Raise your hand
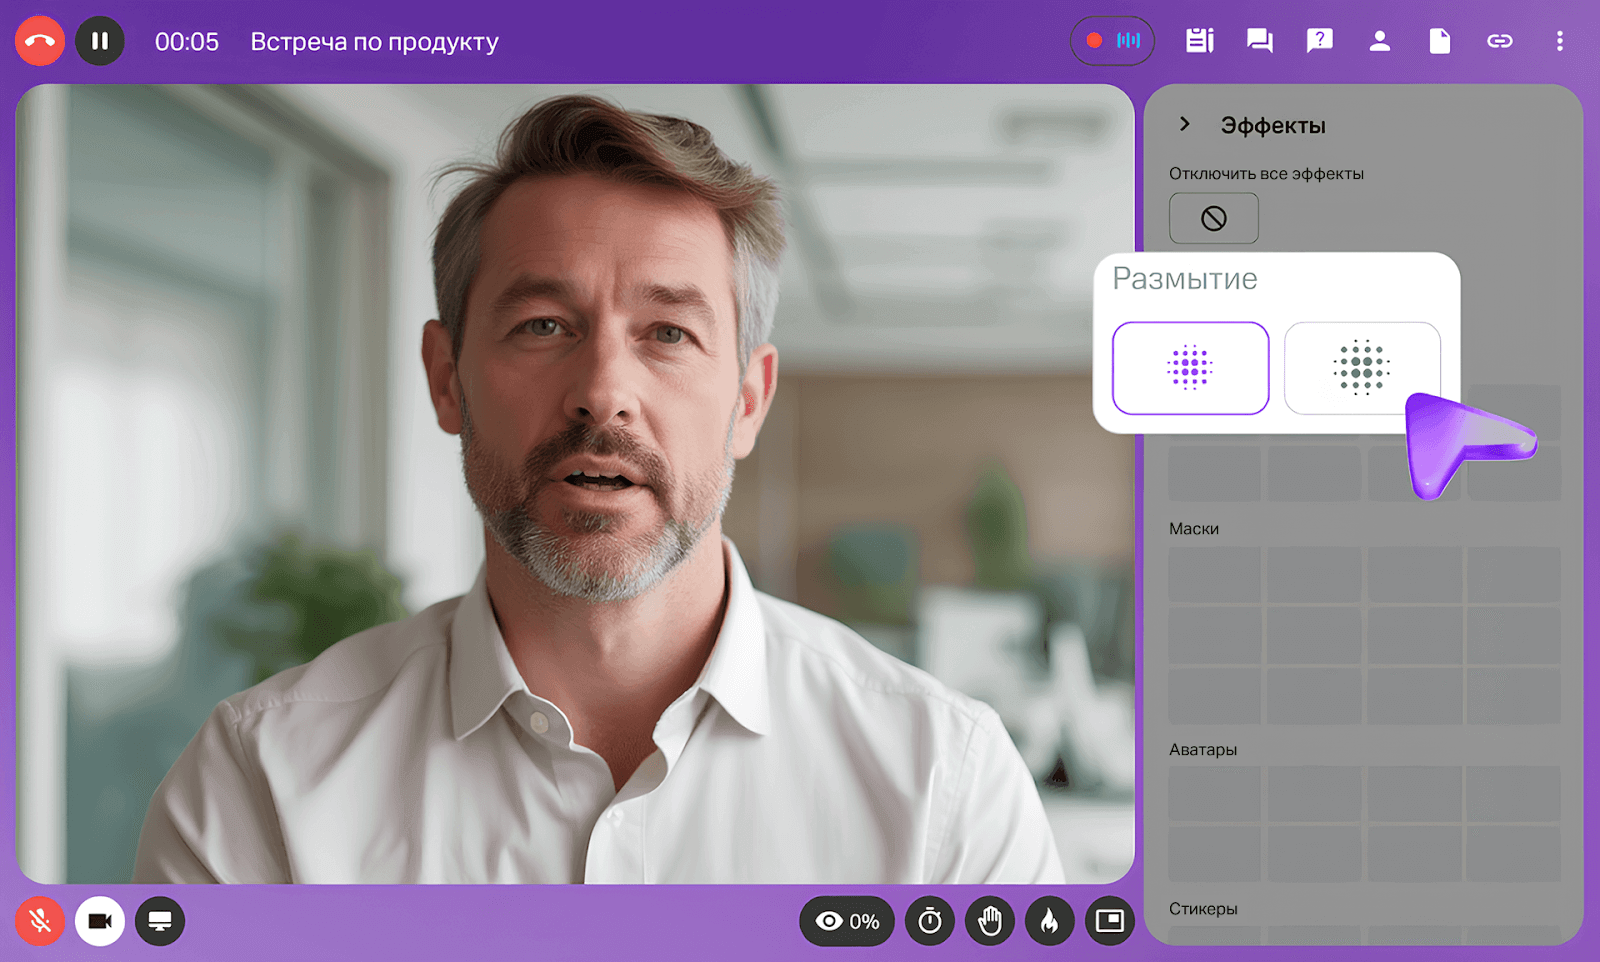This screenshot has width=1600, height=962. point(990,921)
